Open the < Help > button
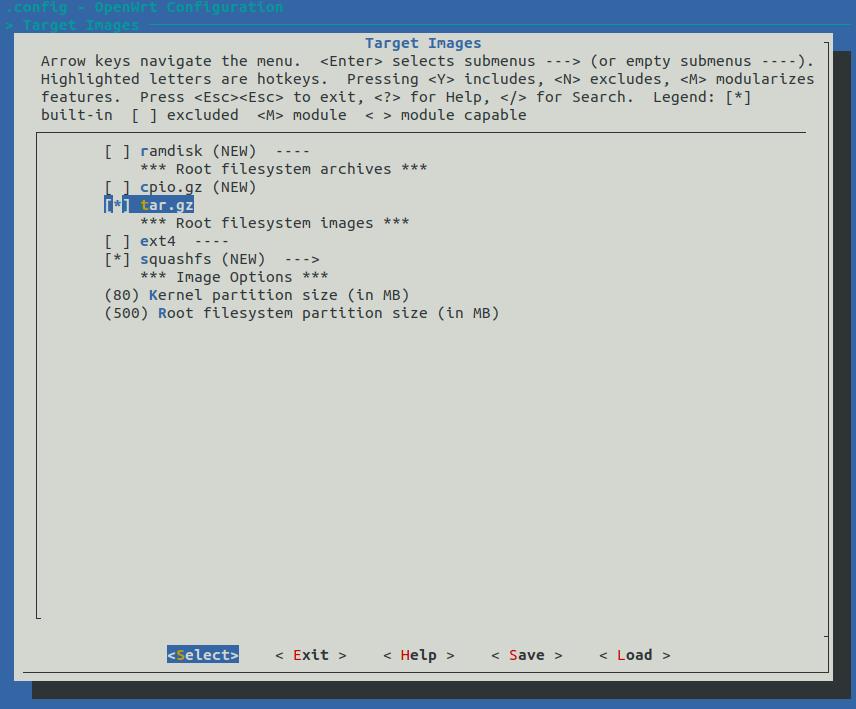This screenshot has height=709, width=856. point(419,655)
